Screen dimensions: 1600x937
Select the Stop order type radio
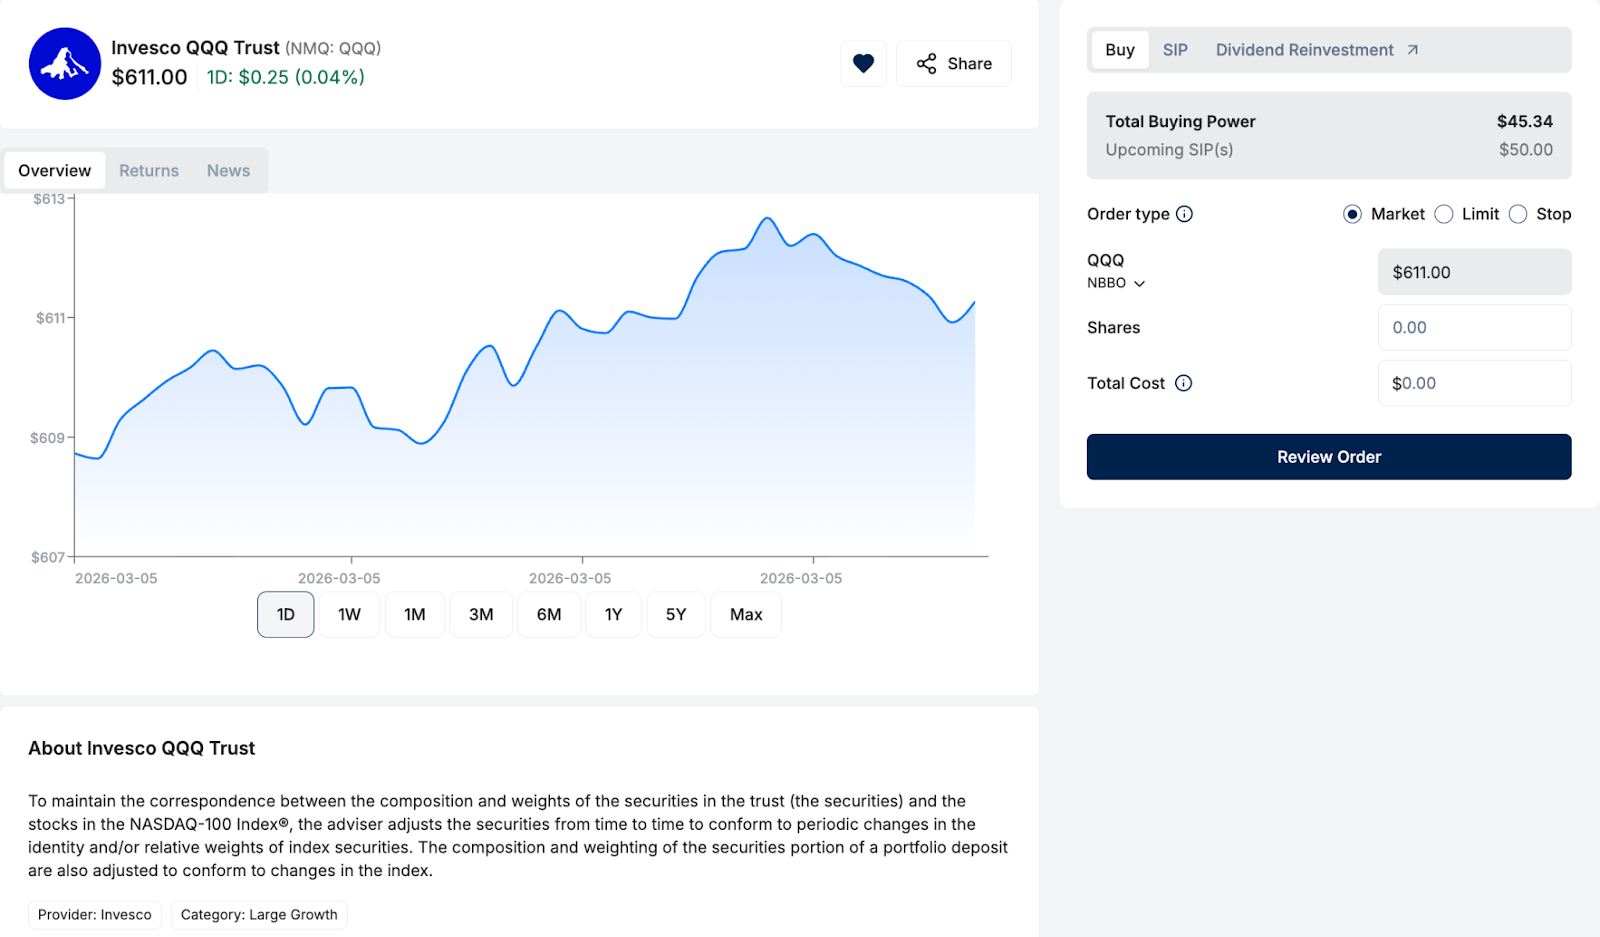[x=1517, y=214]
